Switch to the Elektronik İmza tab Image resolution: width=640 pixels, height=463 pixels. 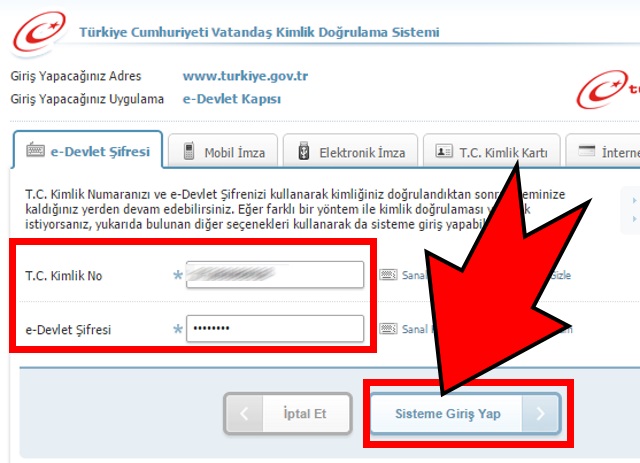click(351, 151)
